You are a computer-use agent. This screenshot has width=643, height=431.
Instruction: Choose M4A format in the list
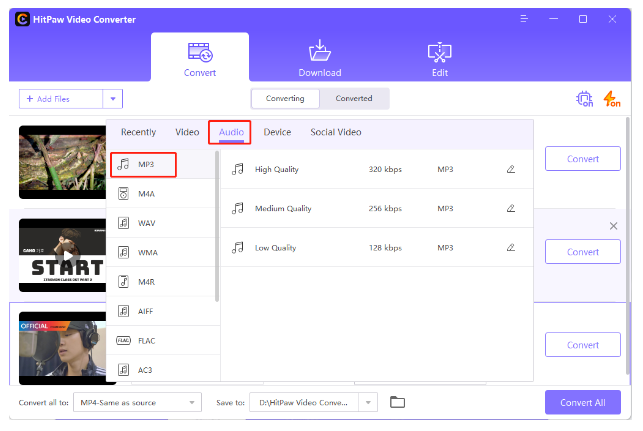pyautogui.click(x=161, y=194)
